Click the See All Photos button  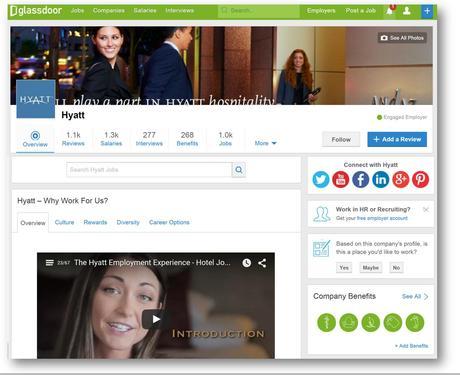pos(402,38)
